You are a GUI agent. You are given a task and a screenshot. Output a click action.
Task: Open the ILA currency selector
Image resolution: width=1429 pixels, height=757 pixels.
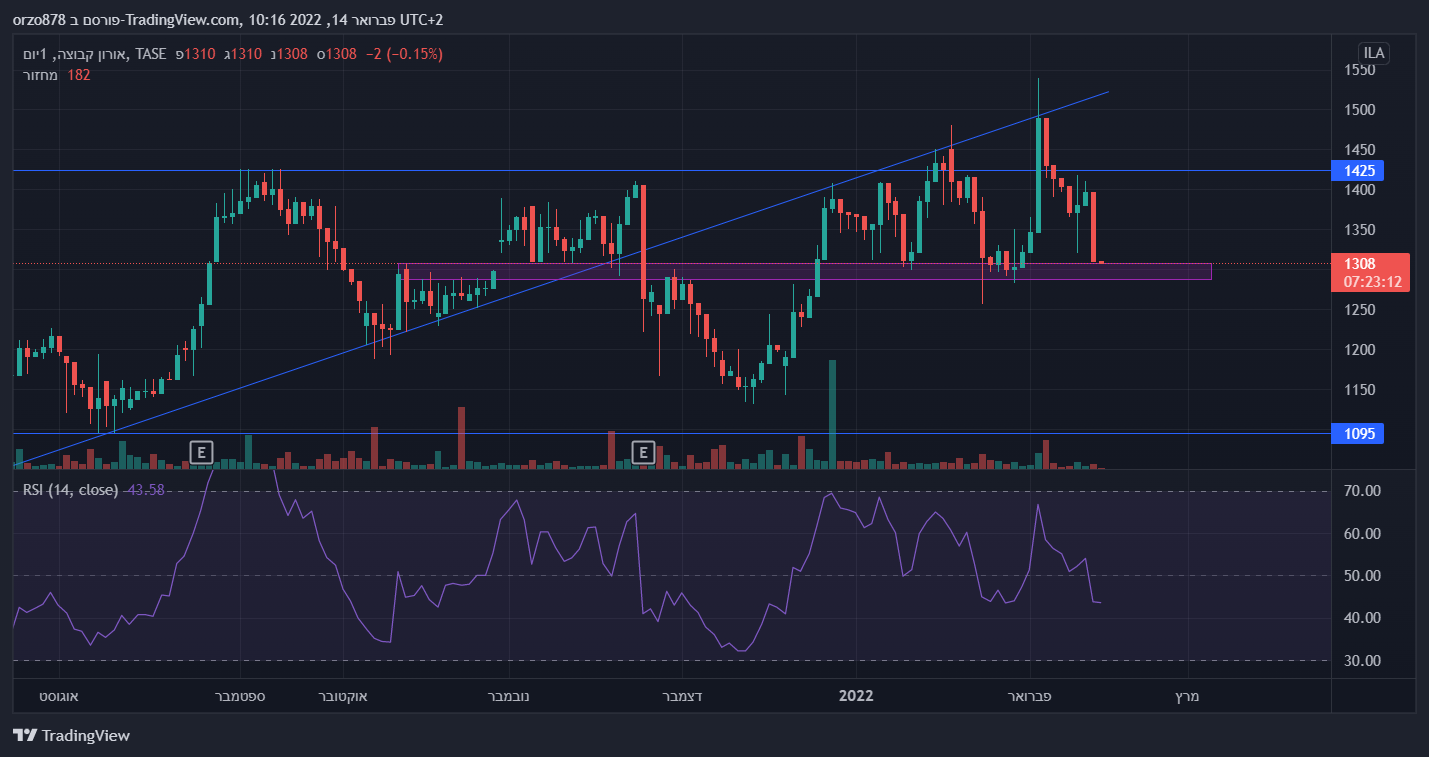(x=1373, y=53)
